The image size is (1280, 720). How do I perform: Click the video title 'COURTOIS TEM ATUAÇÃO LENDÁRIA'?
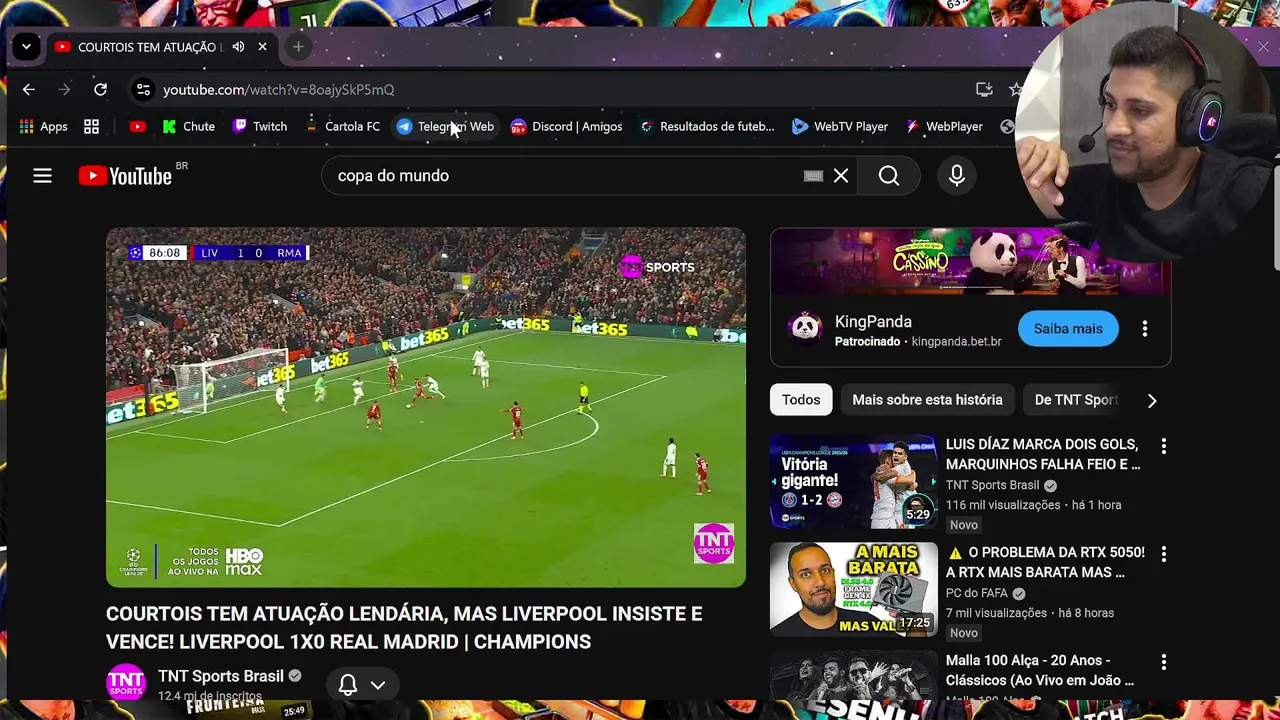404,628
